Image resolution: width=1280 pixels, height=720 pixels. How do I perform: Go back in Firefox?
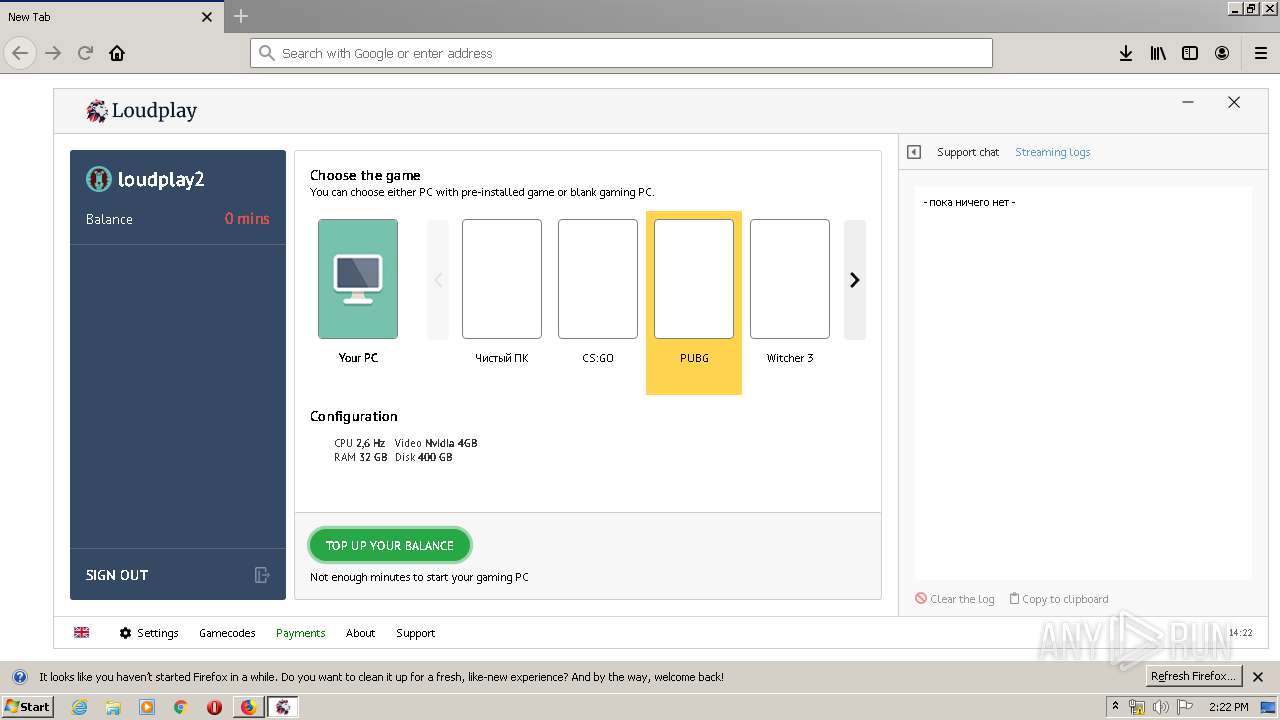20,53
